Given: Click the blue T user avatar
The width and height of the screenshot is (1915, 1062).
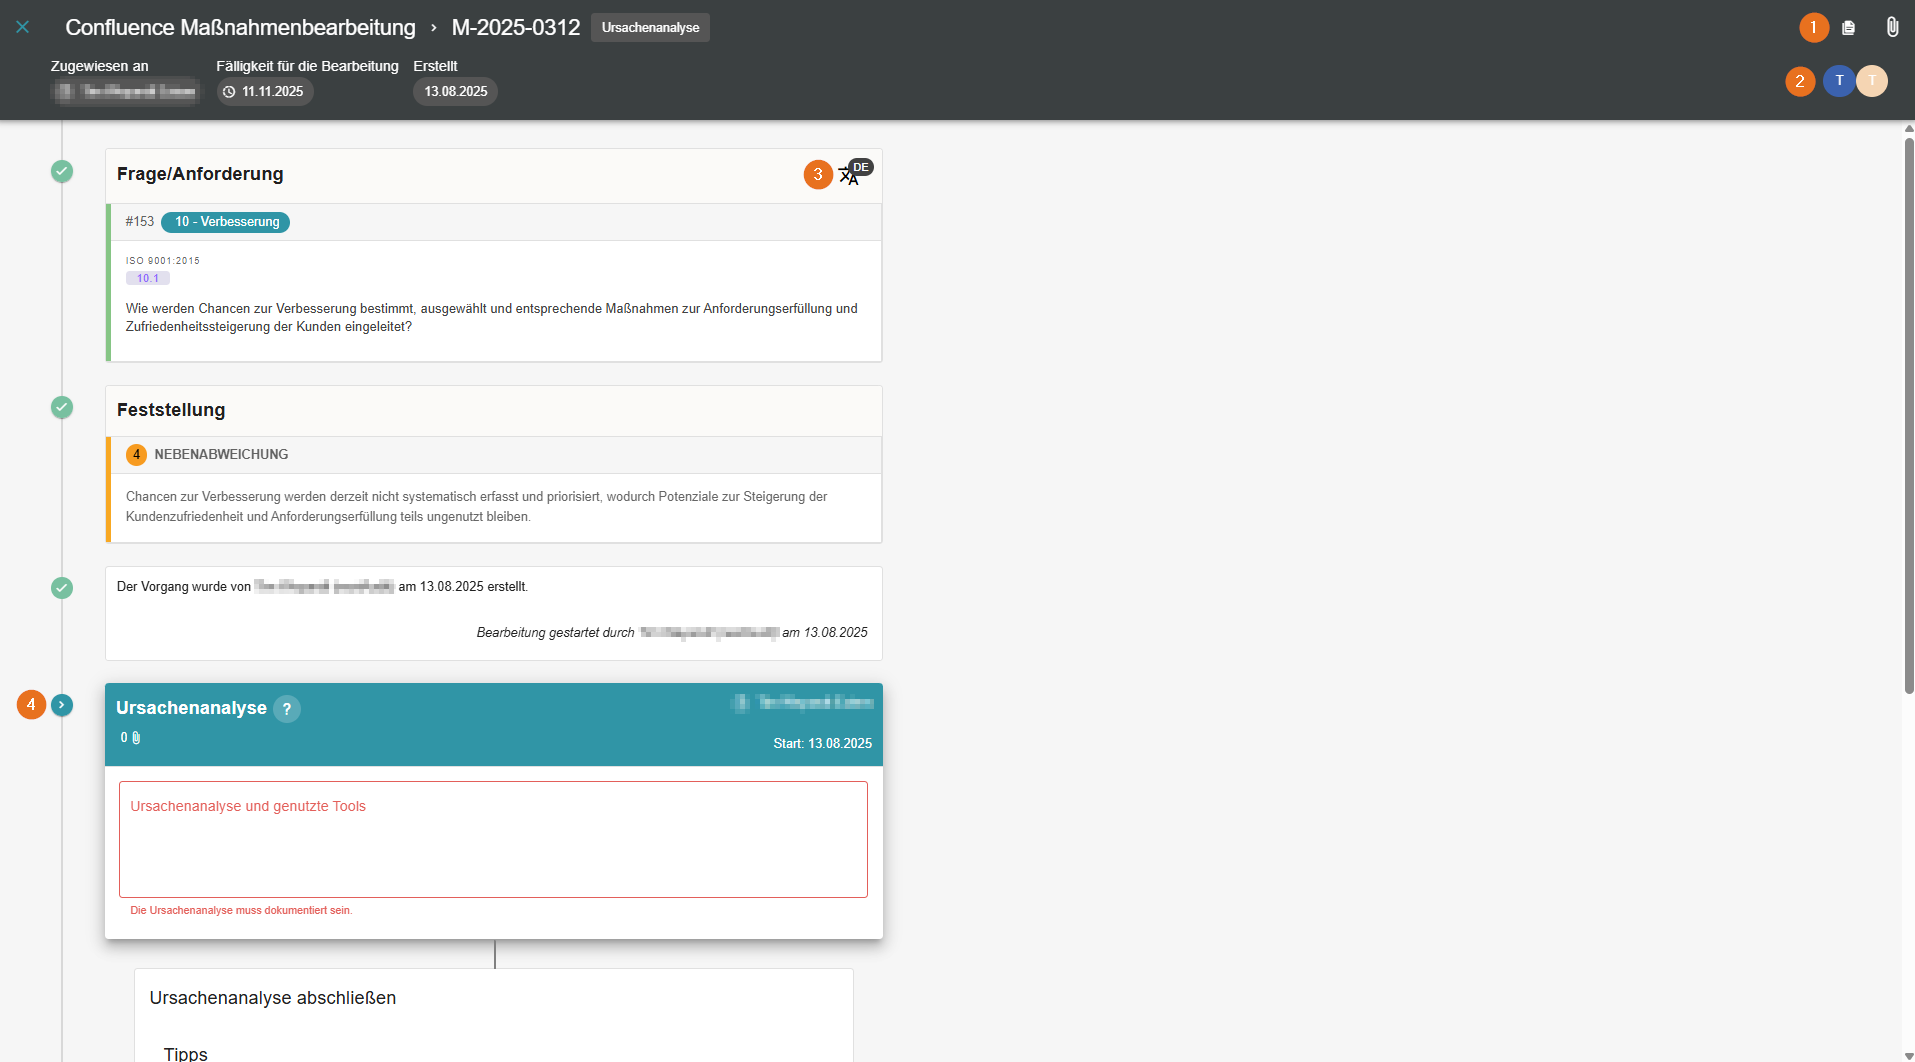Looking at the screenshot, I should (1838, 81).
